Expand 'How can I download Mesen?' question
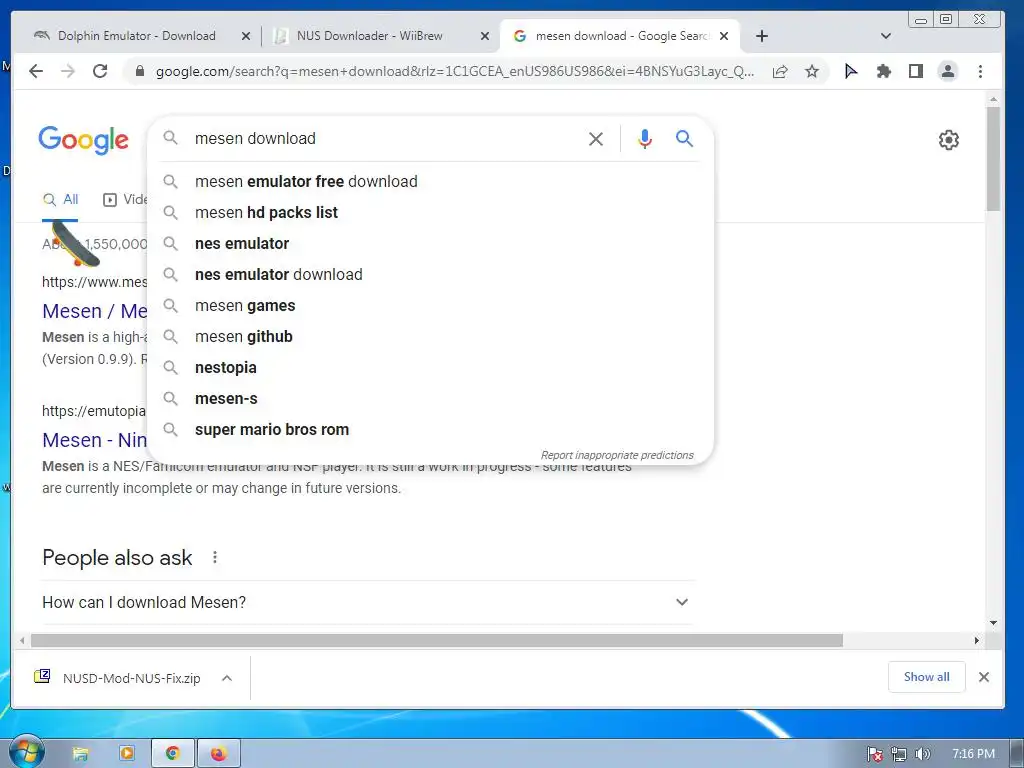 [x=368, y=602]
